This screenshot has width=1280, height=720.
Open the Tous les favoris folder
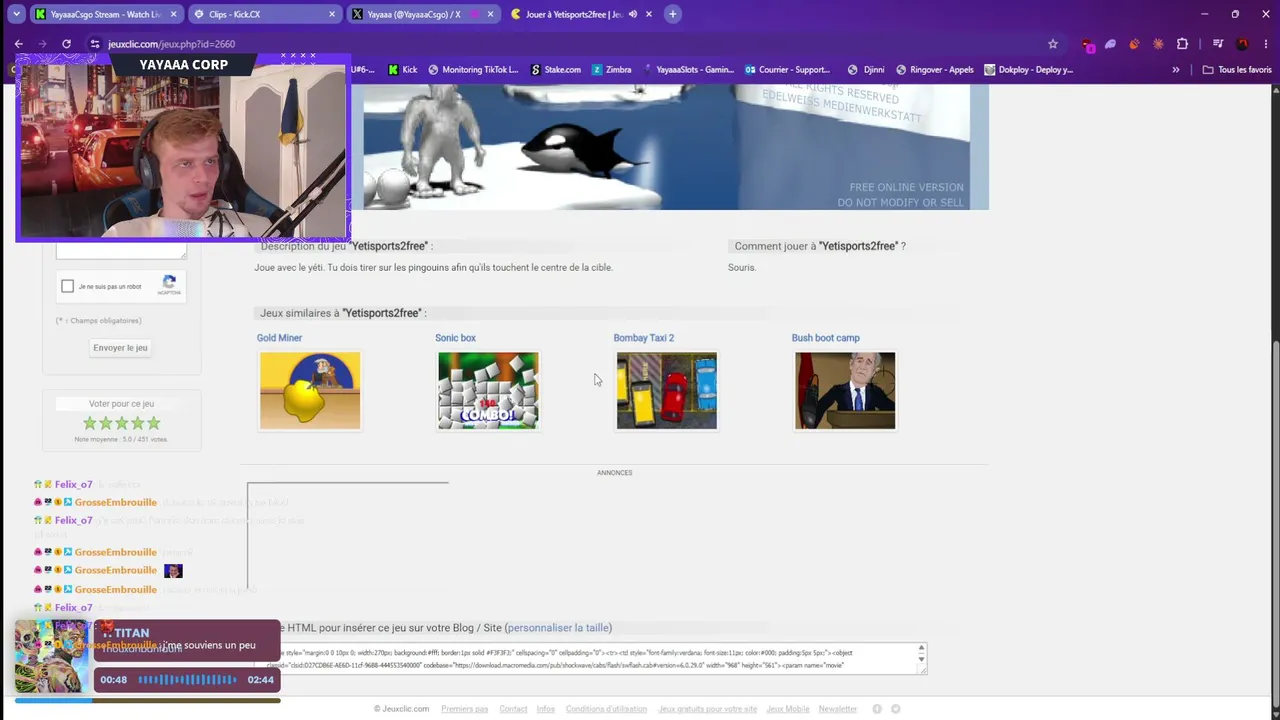pos(1237,70)
